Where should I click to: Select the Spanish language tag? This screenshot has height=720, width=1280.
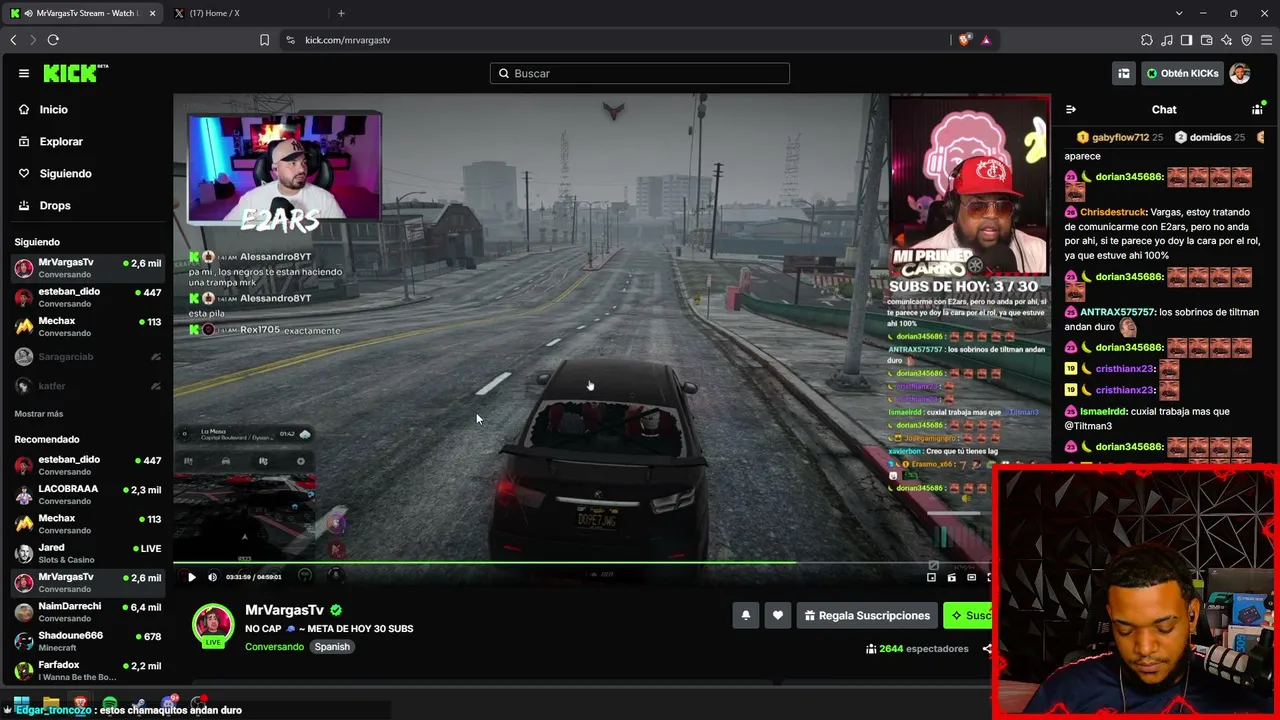point(332,647)
